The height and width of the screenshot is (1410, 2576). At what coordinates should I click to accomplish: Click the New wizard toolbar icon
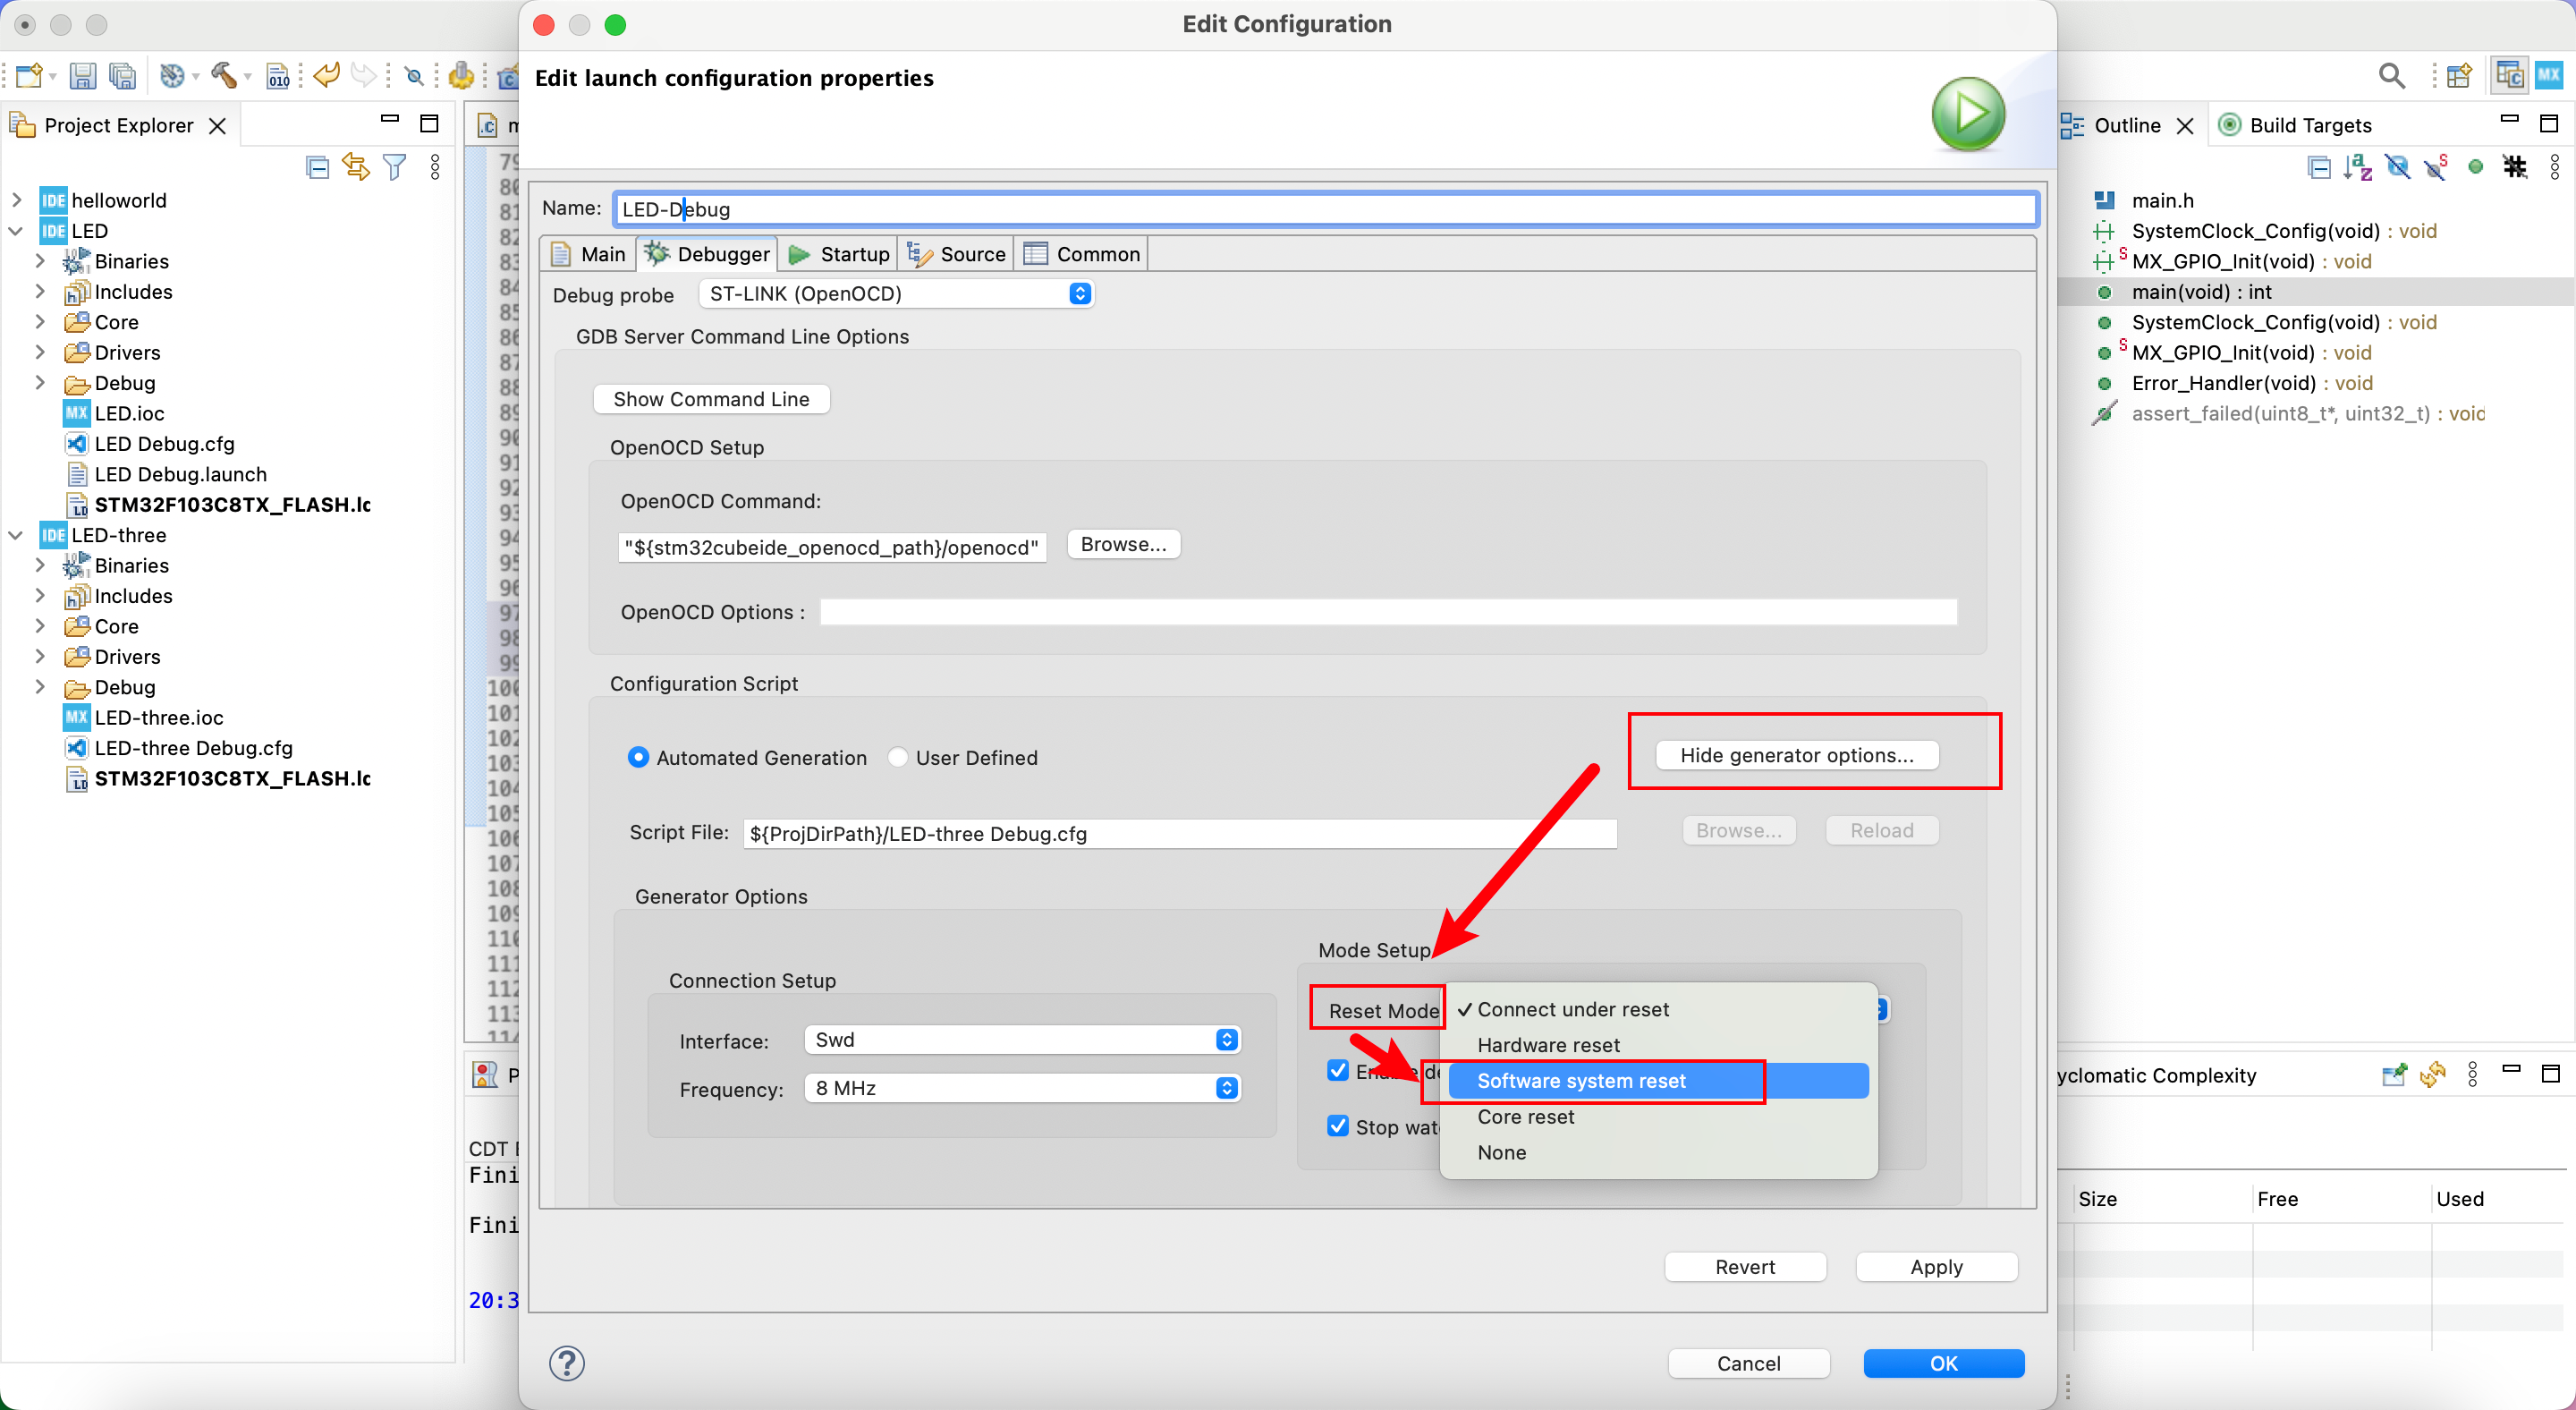(x=30, y=76)
